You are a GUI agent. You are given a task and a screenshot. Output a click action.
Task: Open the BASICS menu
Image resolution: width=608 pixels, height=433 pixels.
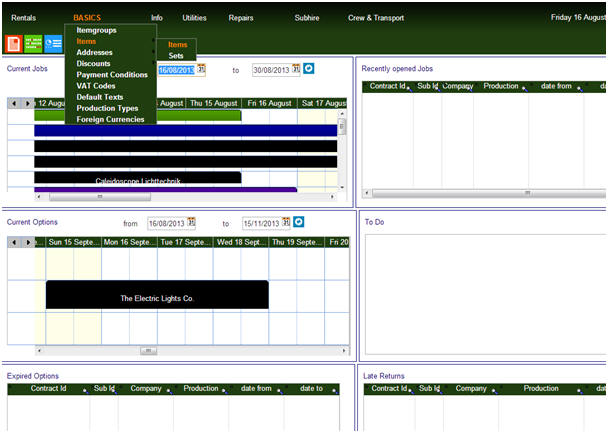click(x=87, y=18)
